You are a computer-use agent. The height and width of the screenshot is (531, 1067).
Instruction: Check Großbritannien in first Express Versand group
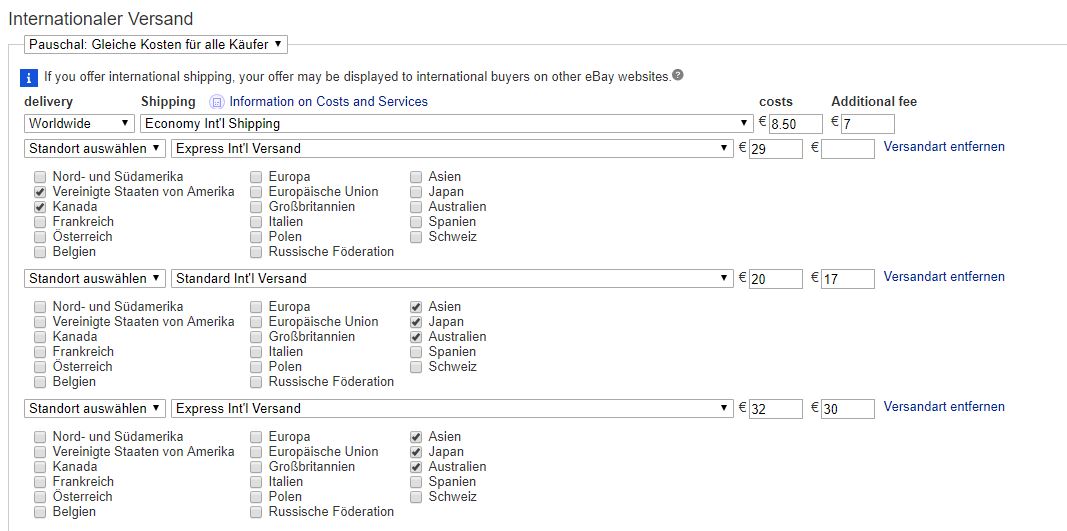(x=256, y=207)
